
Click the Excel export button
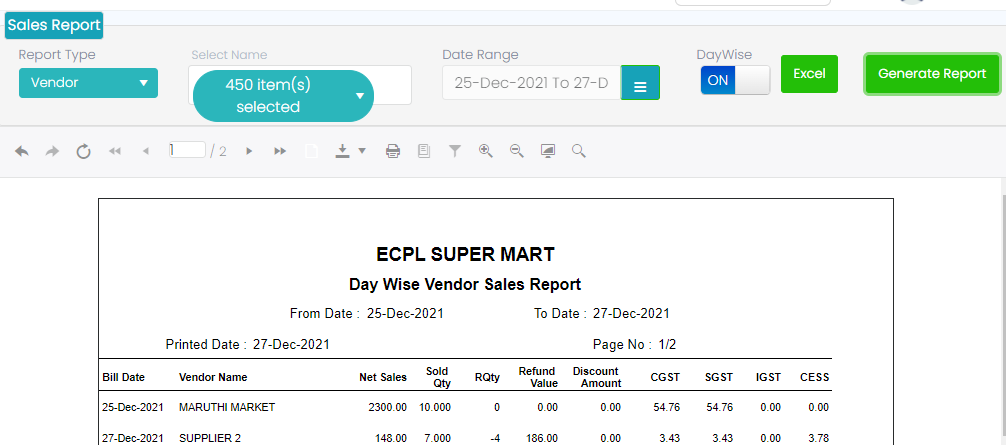[809, 74]
